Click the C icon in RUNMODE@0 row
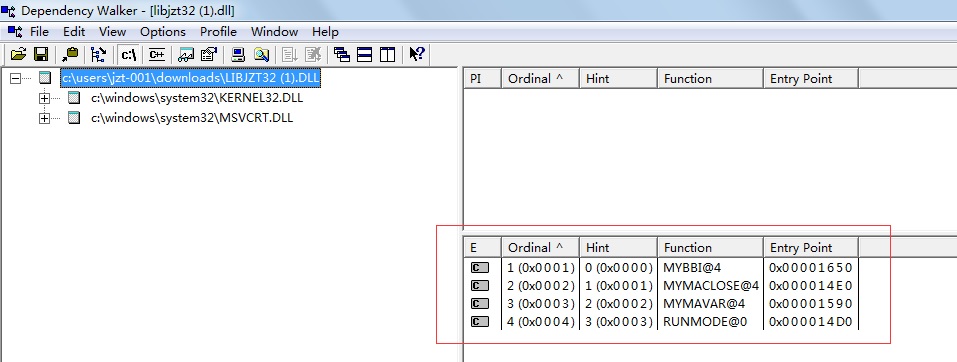Viewport: 957px width, 362px height. click(x=480, y=322)
